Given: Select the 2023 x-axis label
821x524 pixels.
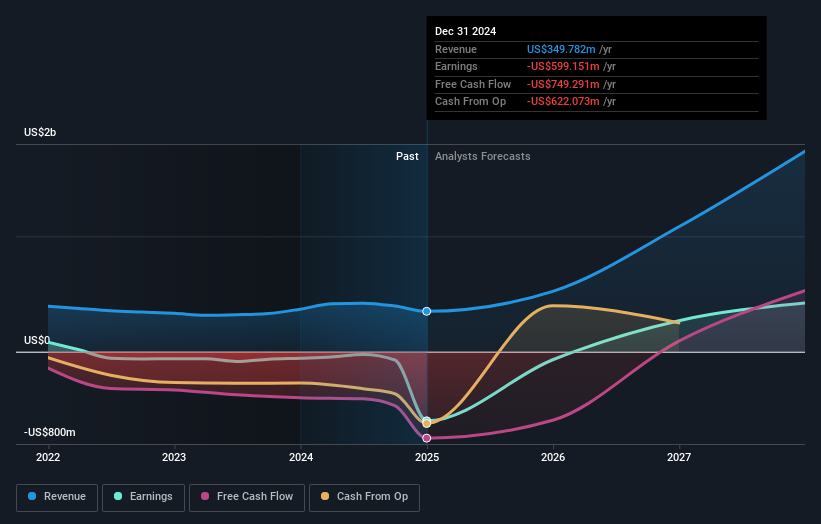Looking at the screenshot, I should coord(174,458).
